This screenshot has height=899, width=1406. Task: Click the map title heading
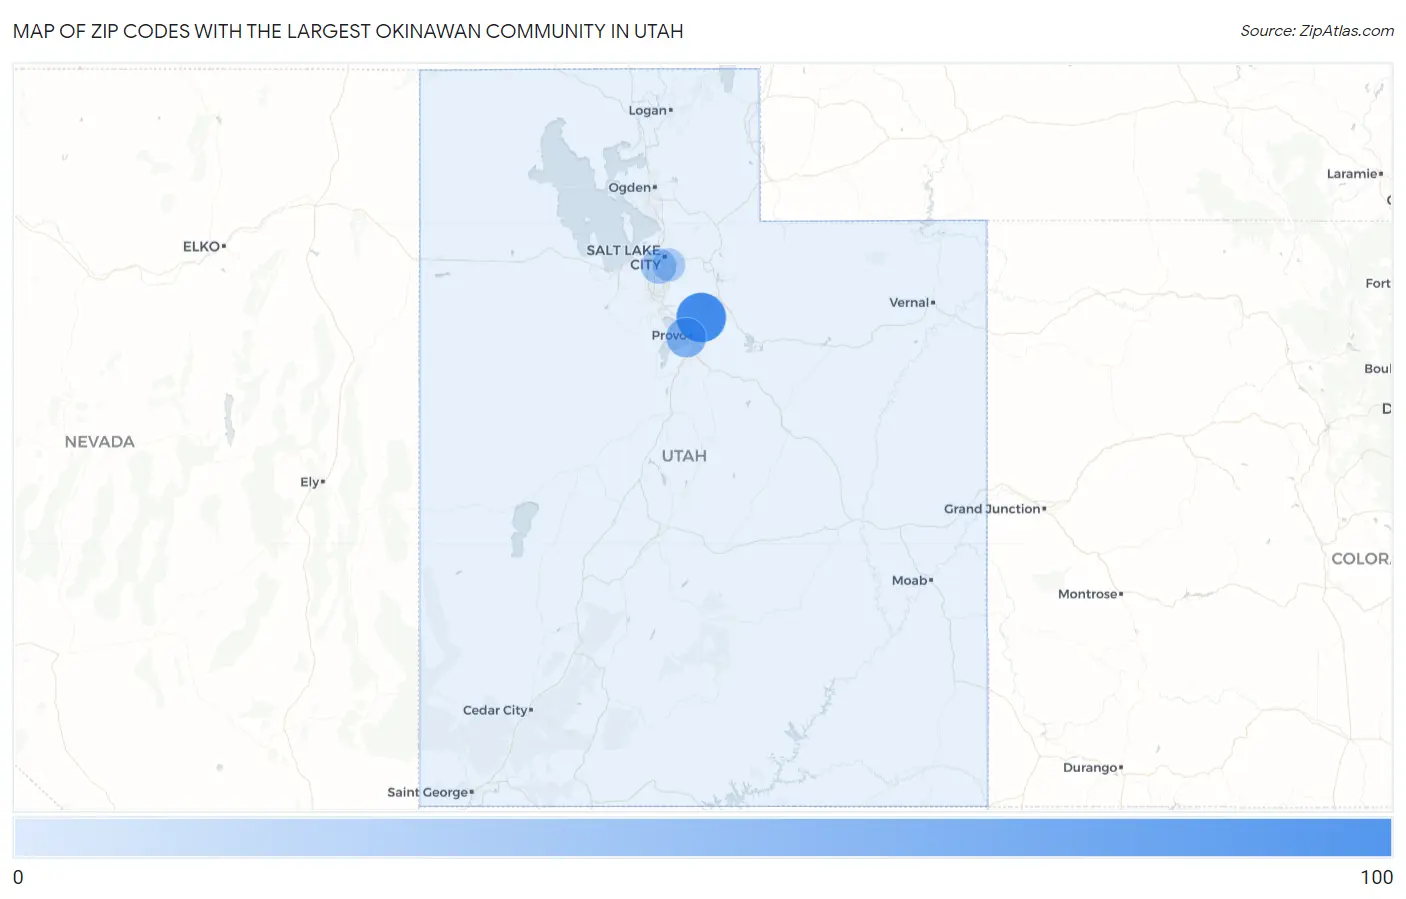pyautogui.click(x=348, y=31)
